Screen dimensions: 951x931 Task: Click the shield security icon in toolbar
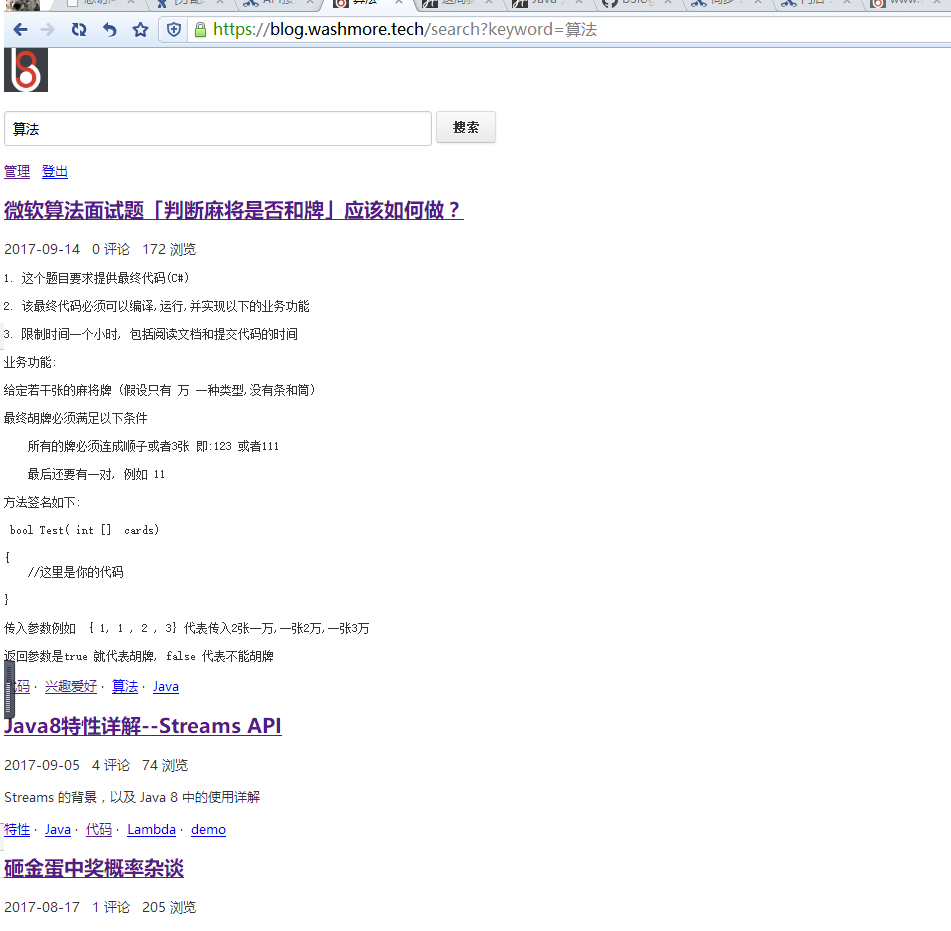pyautogui.click(x=172, y=29)
